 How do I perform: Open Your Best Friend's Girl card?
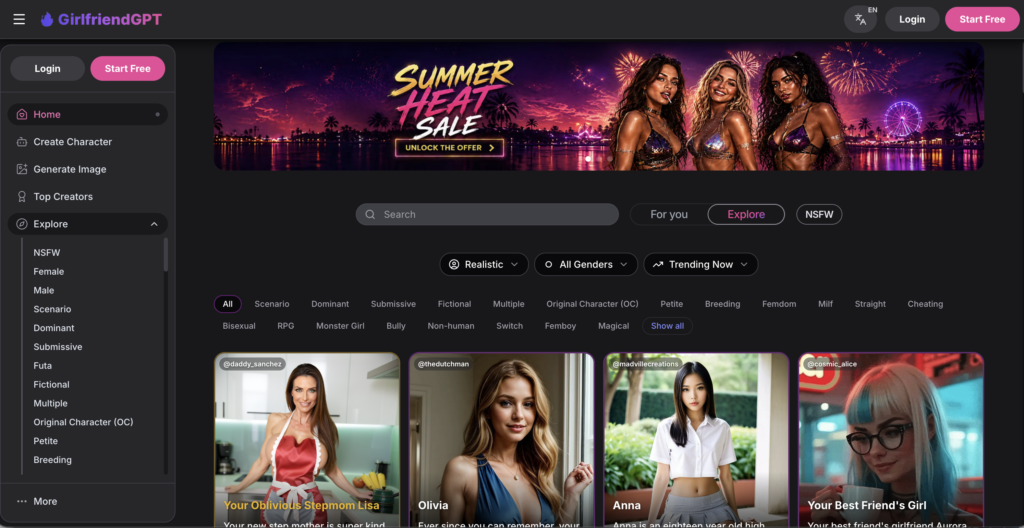[x=891, y=440]
